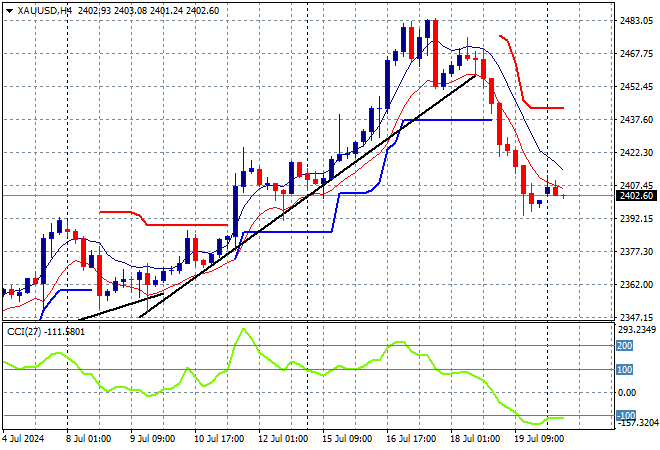The image size is (660, 450).
Task: Select the 293.2349 CCI scale maximum
Action: pos(637,330)
